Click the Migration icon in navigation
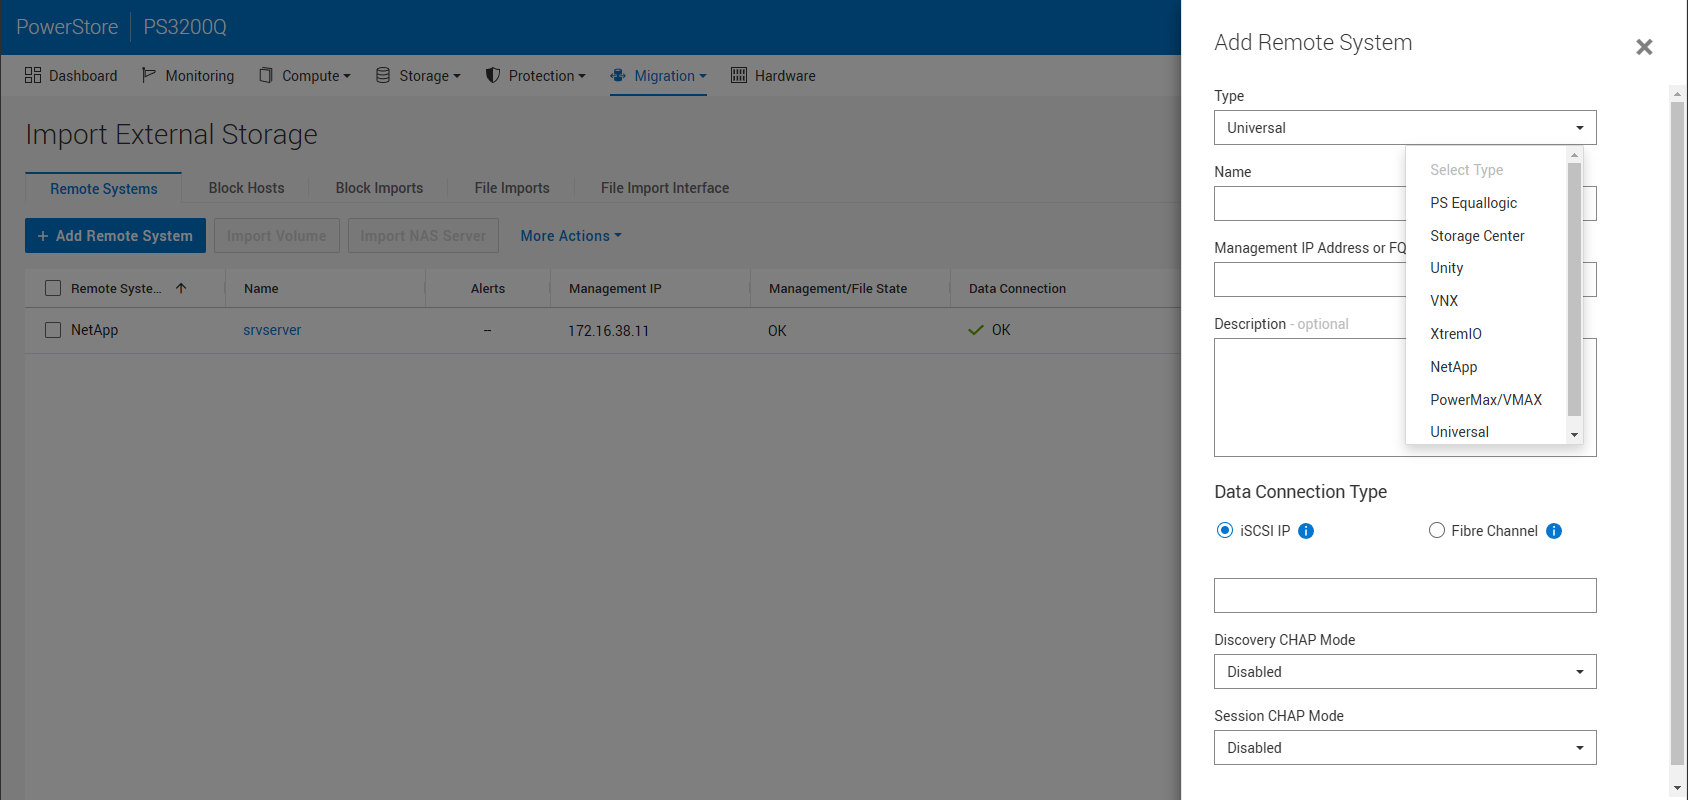 (x=618, y=75)
